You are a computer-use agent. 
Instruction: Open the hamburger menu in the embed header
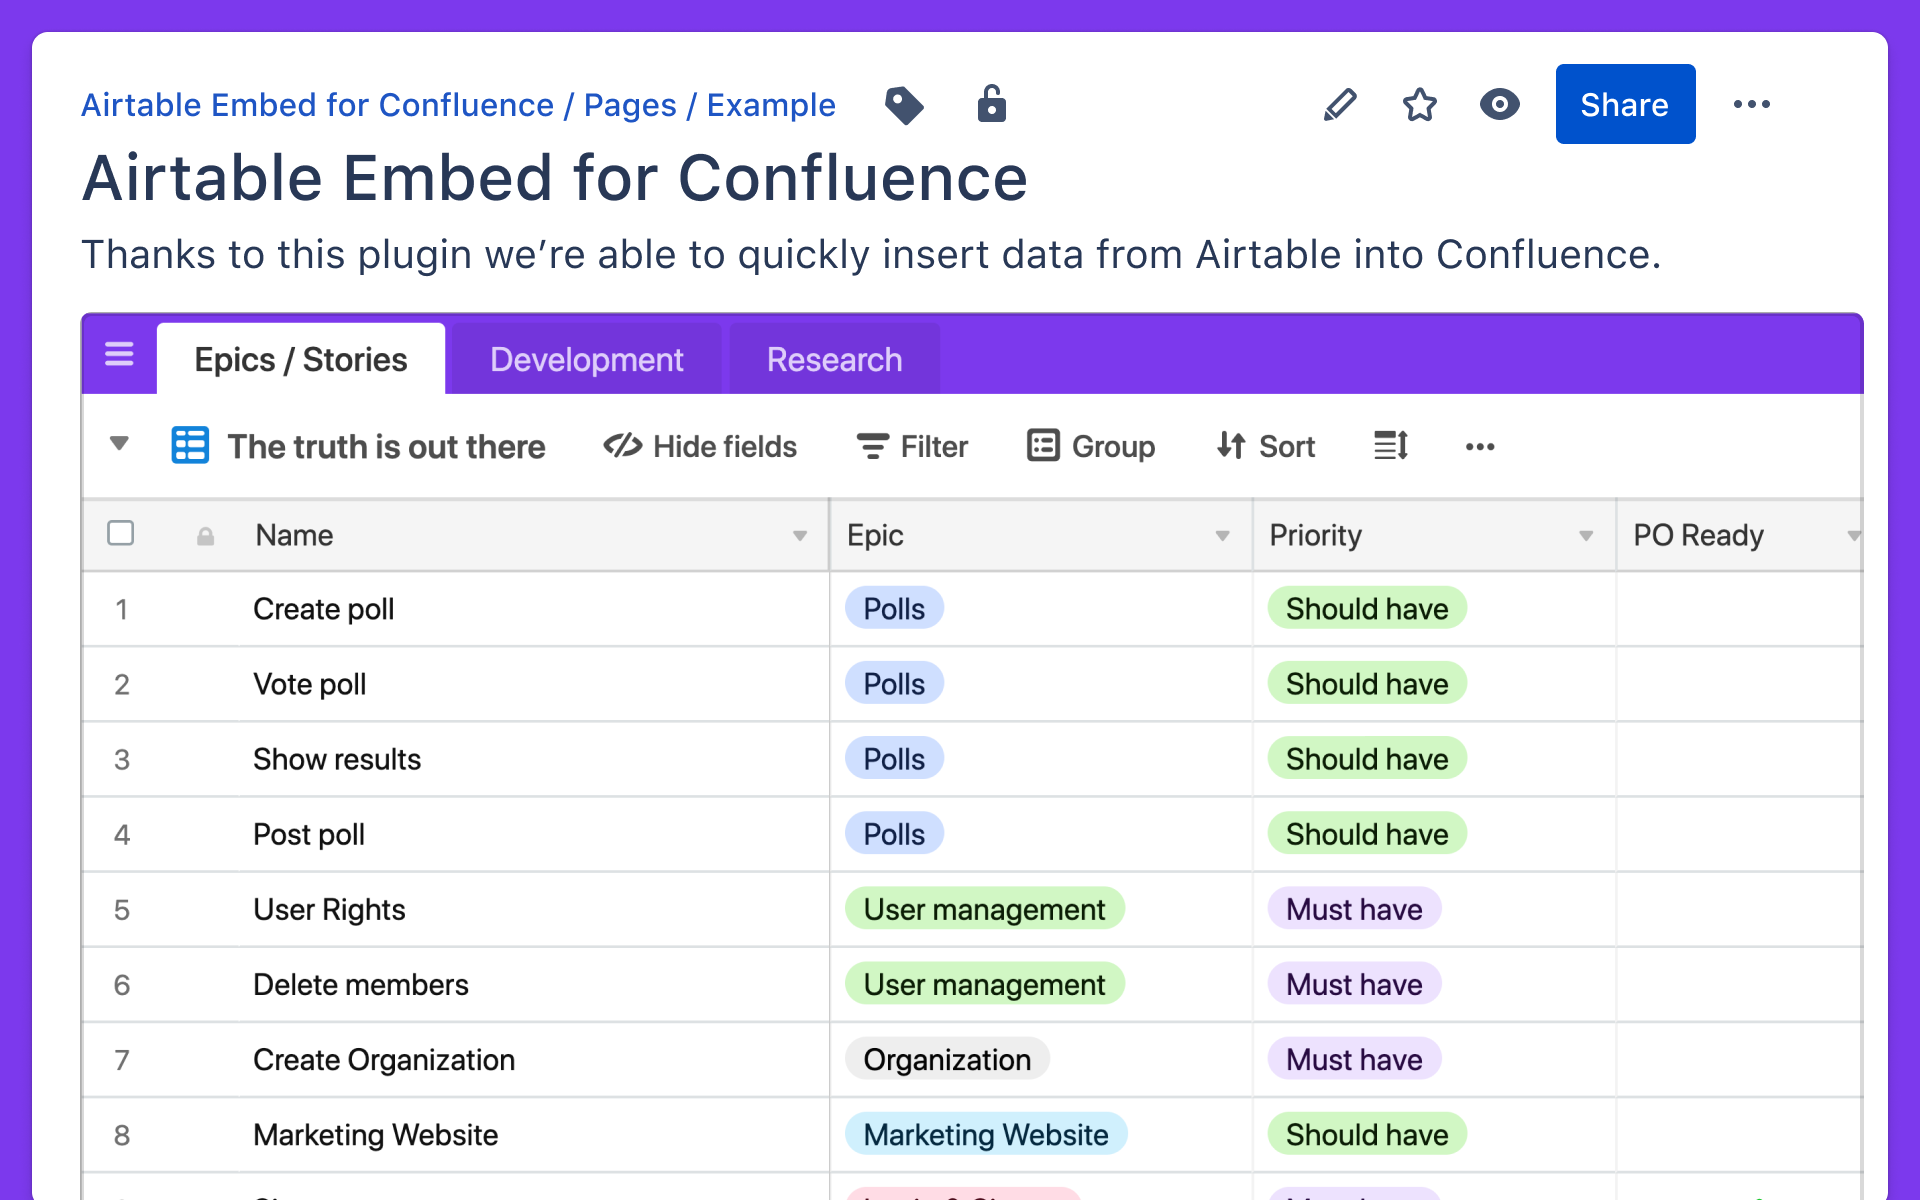click(118, 355)
